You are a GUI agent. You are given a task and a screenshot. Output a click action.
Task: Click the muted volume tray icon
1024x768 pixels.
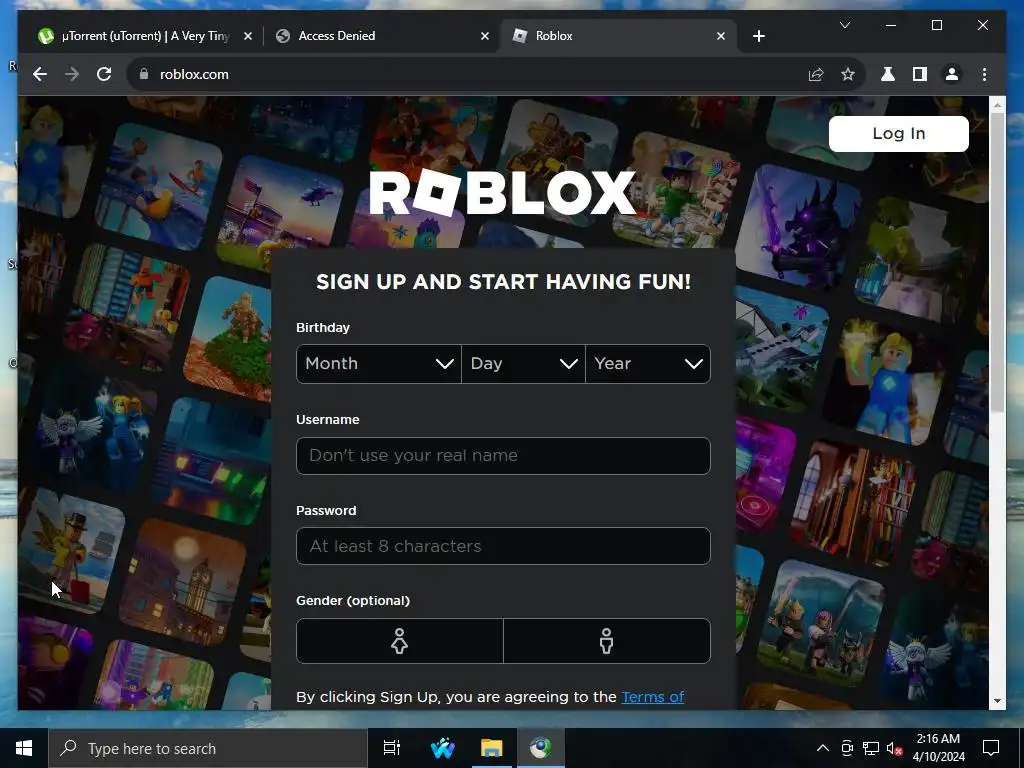(x=895, y=748)
